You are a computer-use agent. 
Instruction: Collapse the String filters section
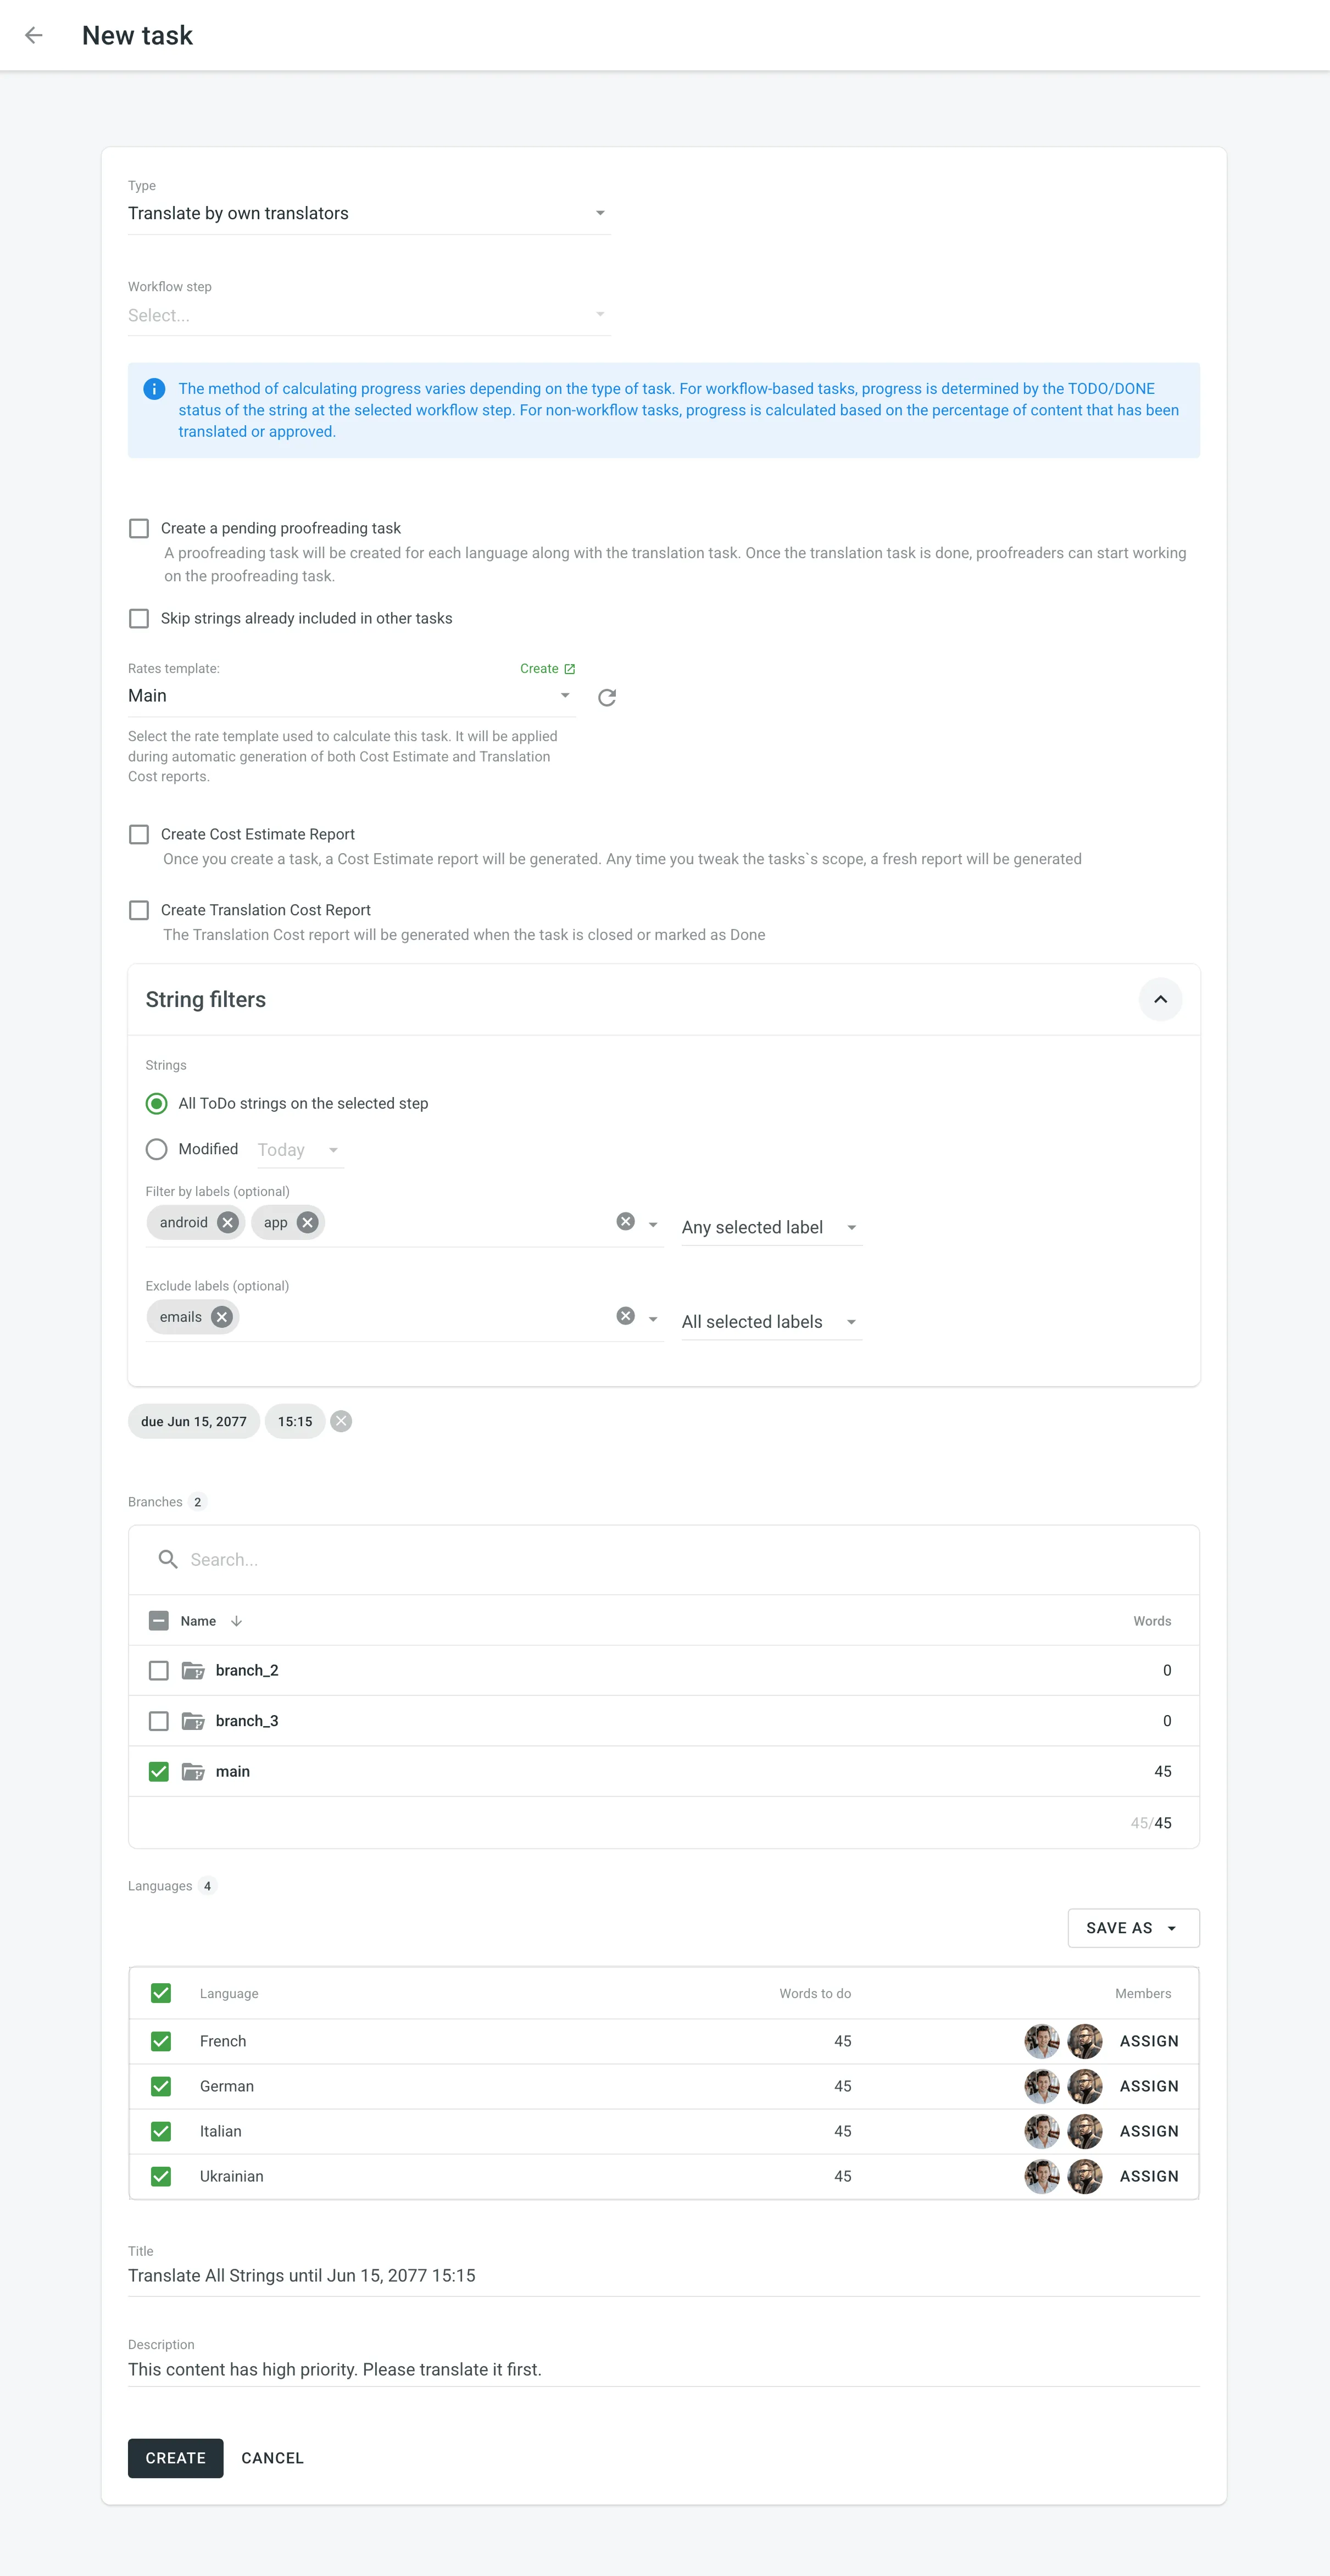tap(1160, 999)
